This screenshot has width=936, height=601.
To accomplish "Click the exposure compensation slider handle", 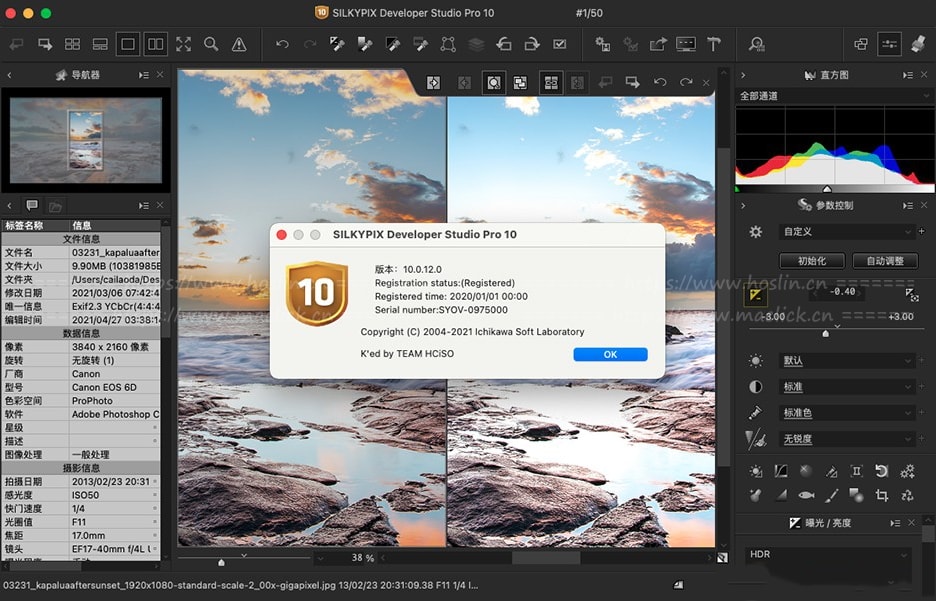I will [825, 333].
